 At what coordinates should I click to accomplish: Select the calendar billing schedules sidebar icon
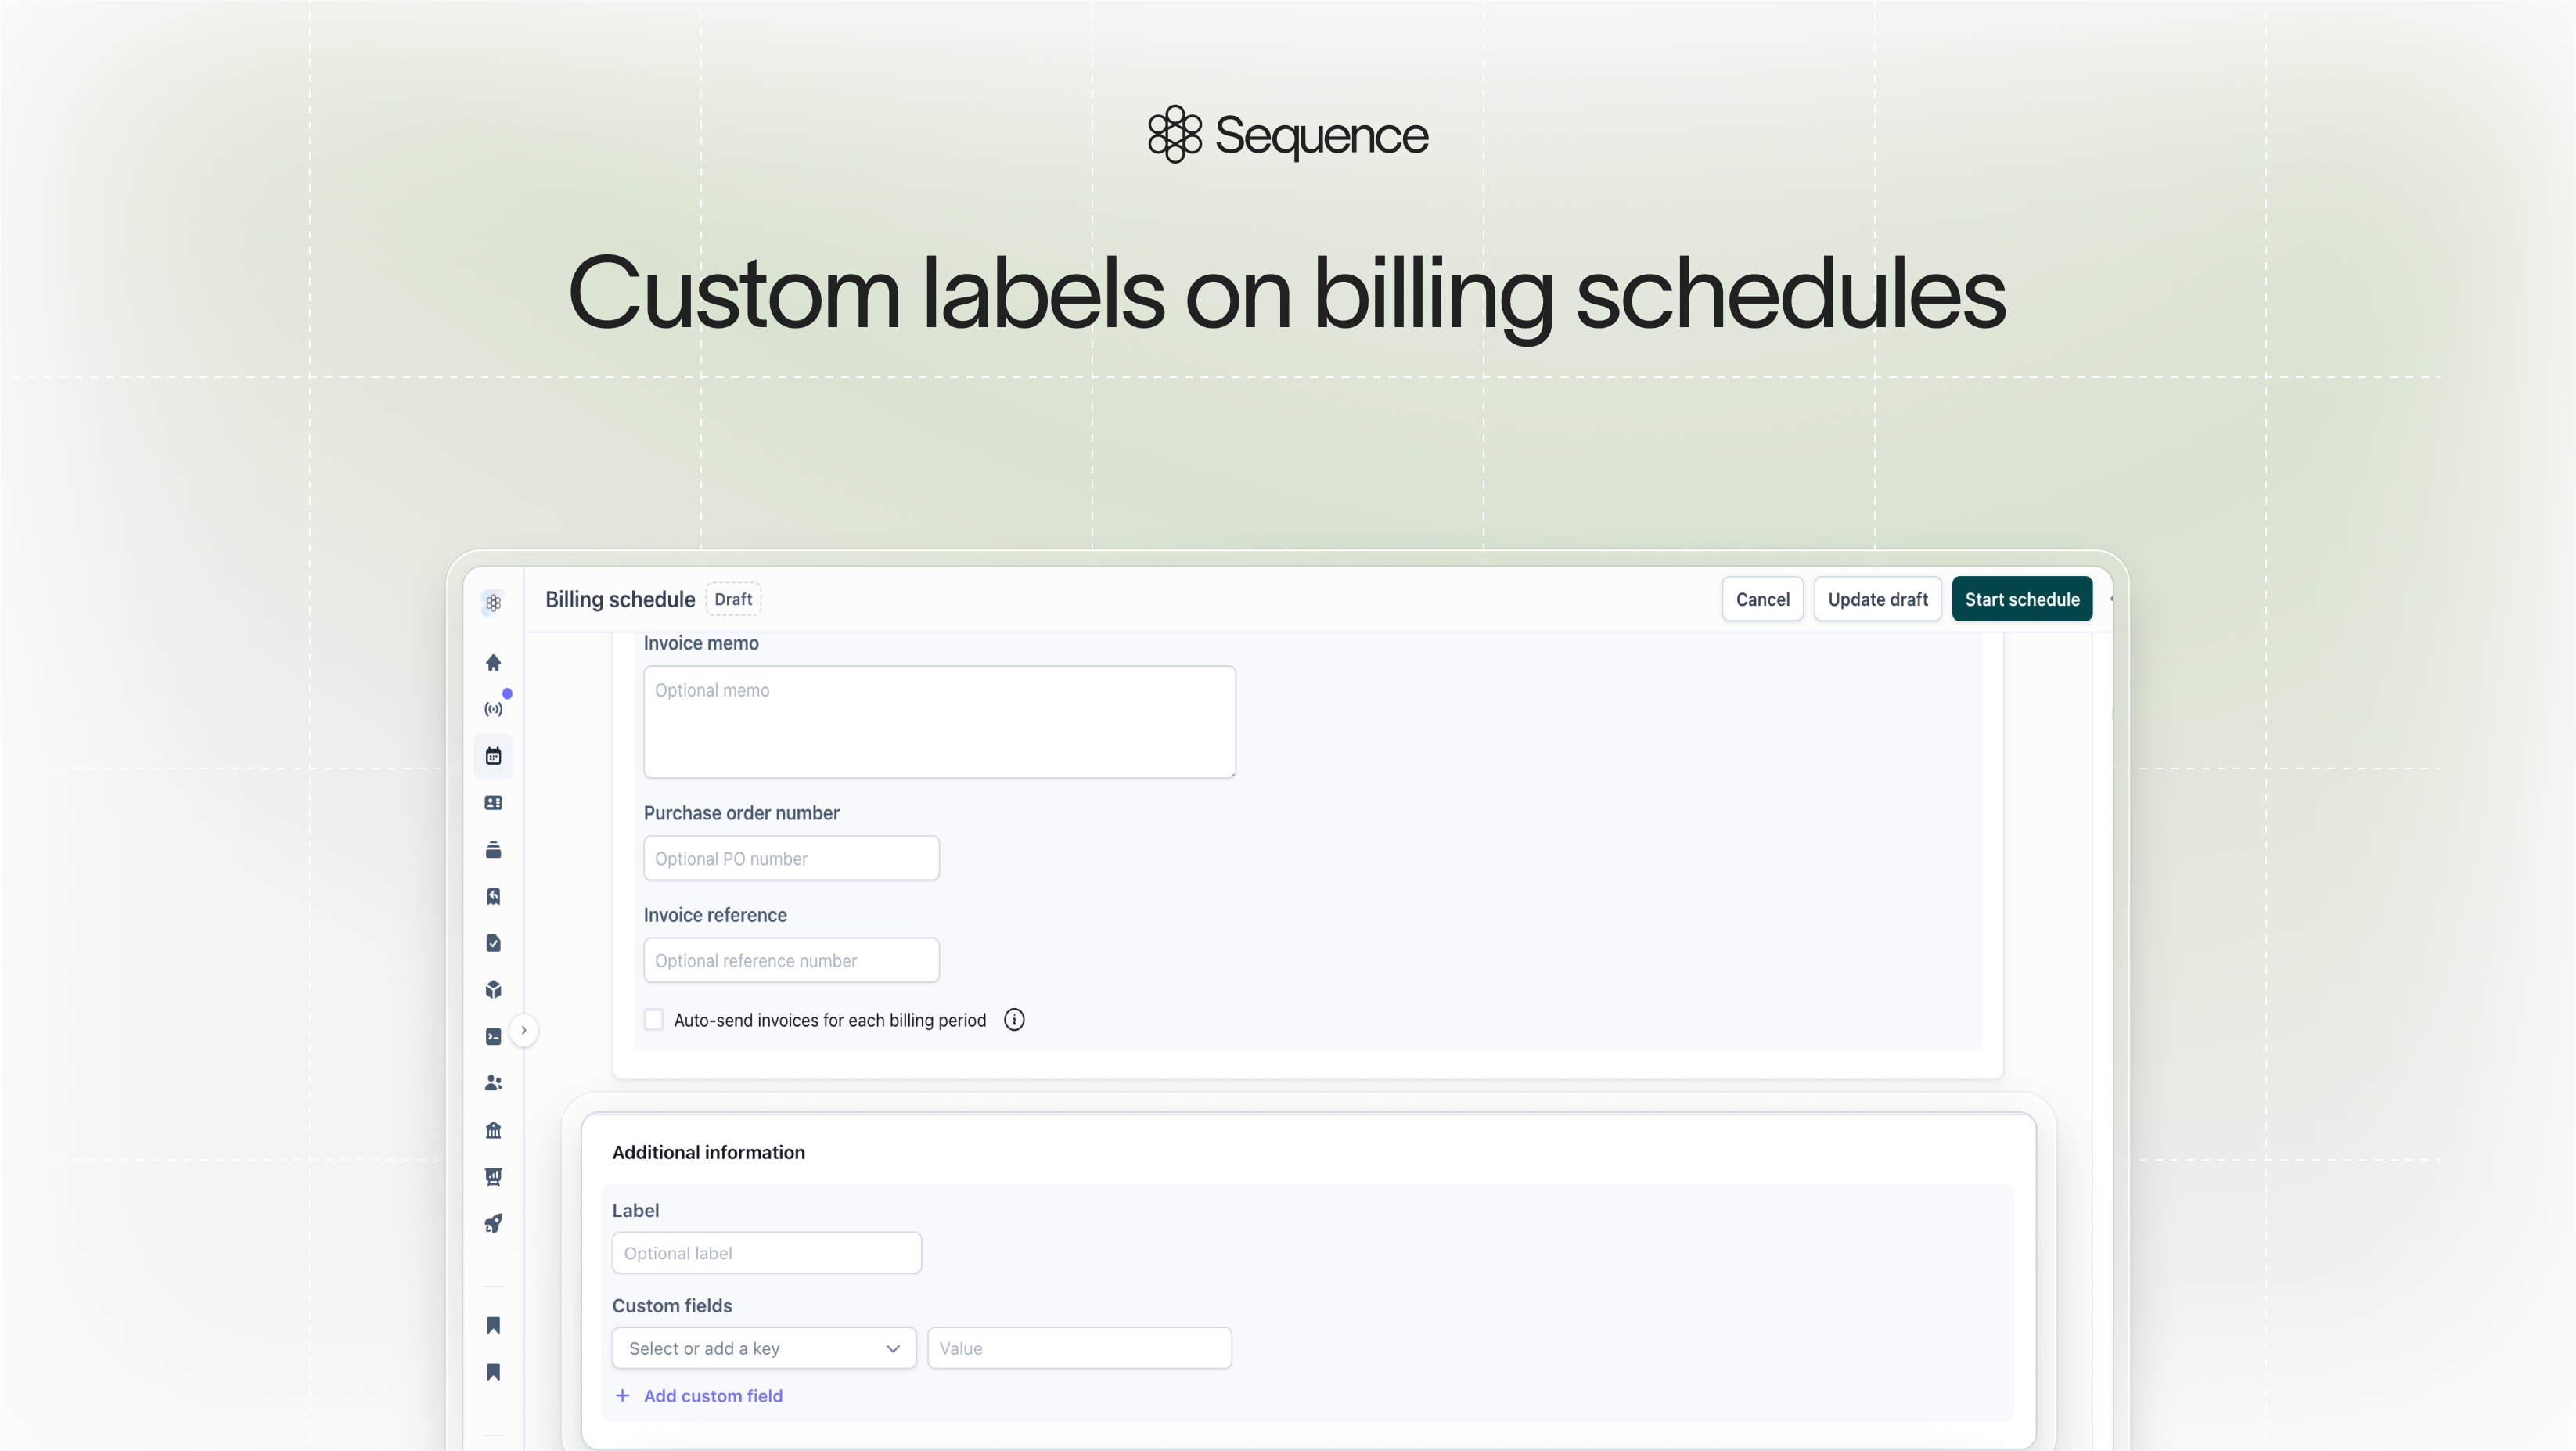point(493,756)
